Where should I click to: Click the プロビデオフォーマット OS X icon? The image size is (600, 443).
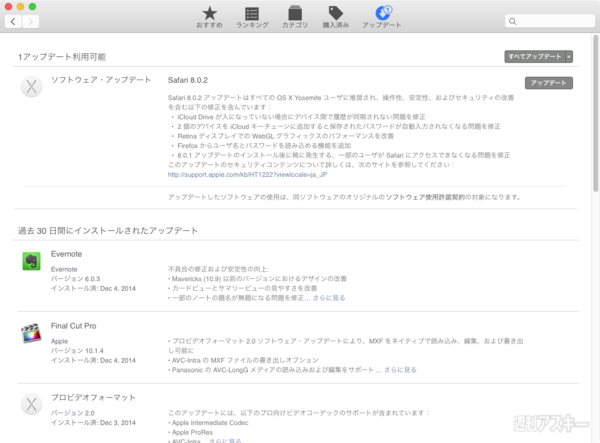click(x=31, y=404)
